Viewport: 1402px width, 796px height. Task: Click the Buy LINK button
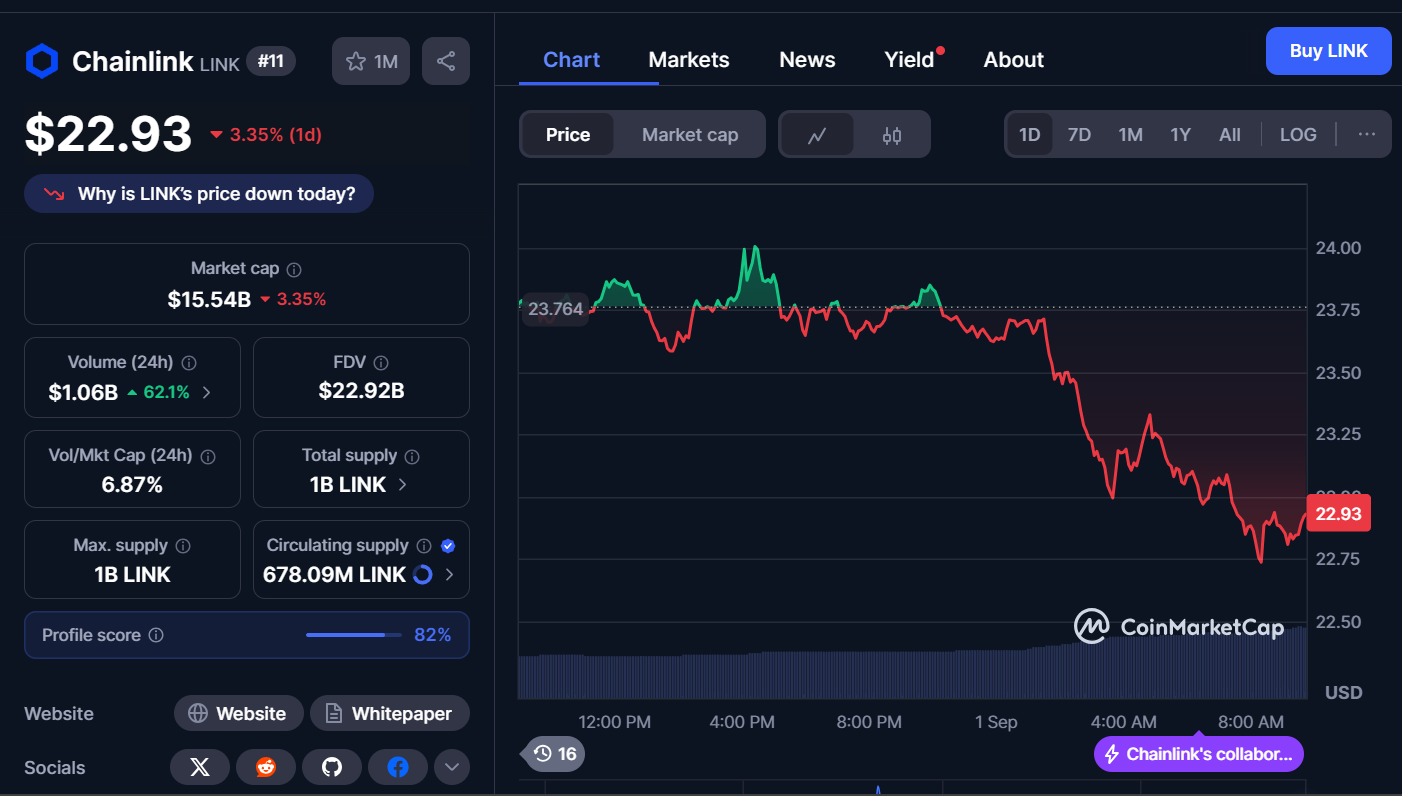(1328, 51)
